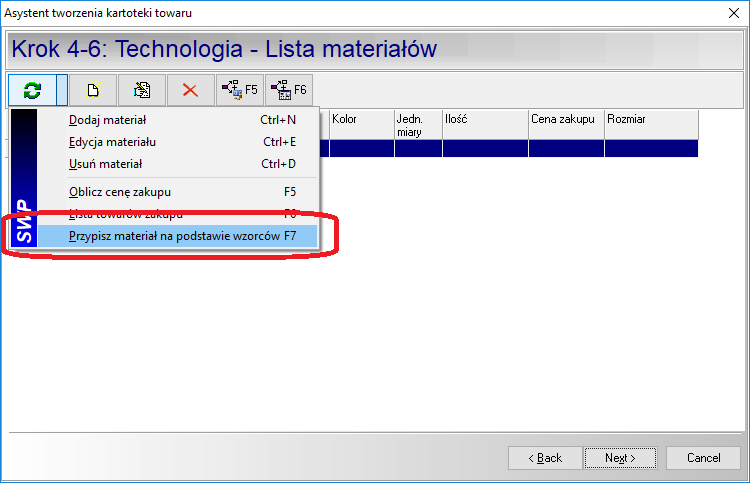
Task: Click the F5 calculate purchase price icon
Action: tap(239, 90)
